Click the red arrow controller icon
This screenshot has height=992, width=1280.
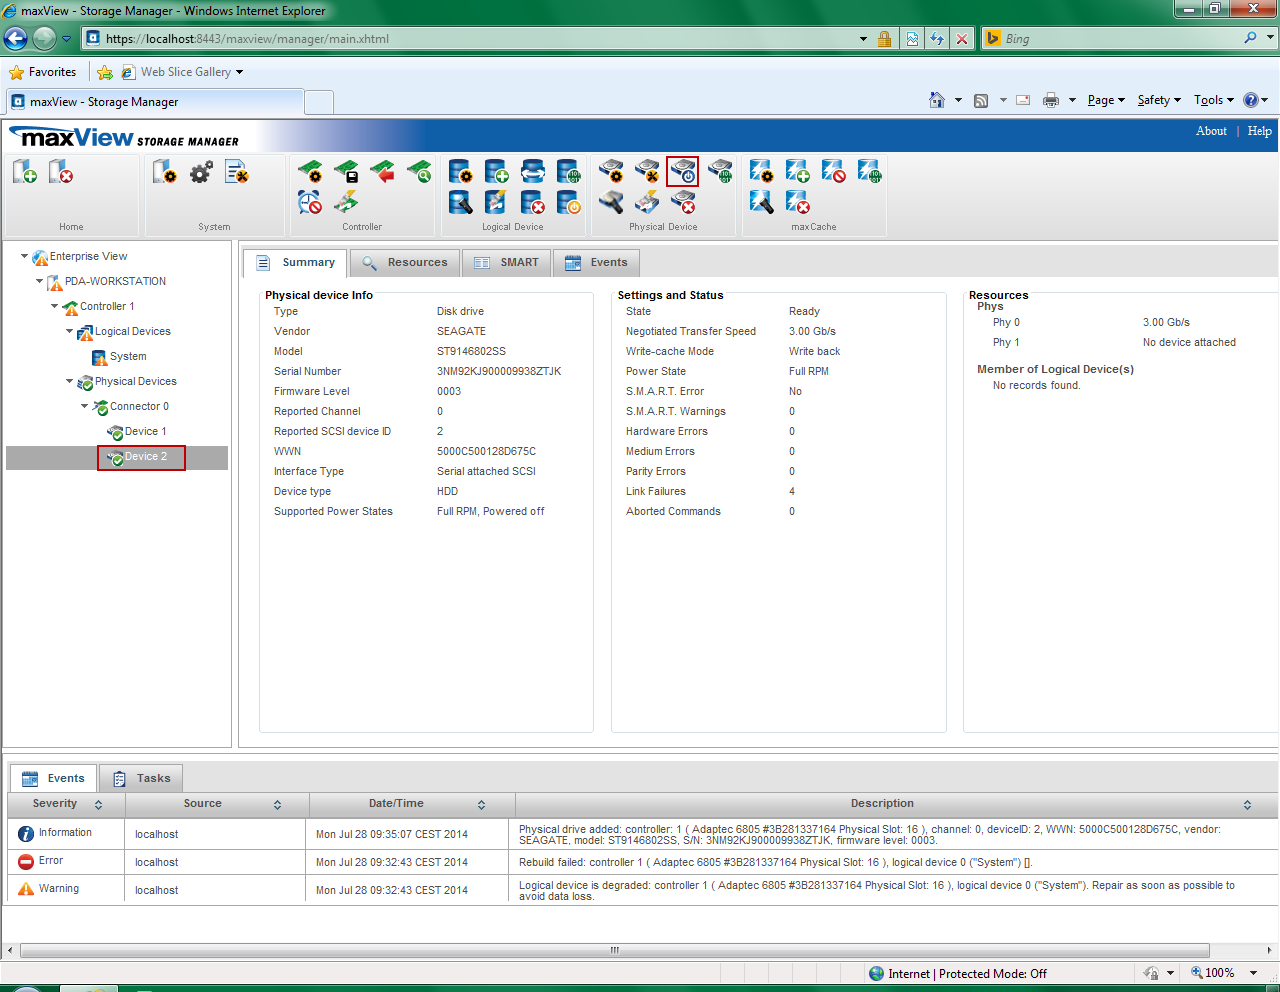(x=383, y=172)
